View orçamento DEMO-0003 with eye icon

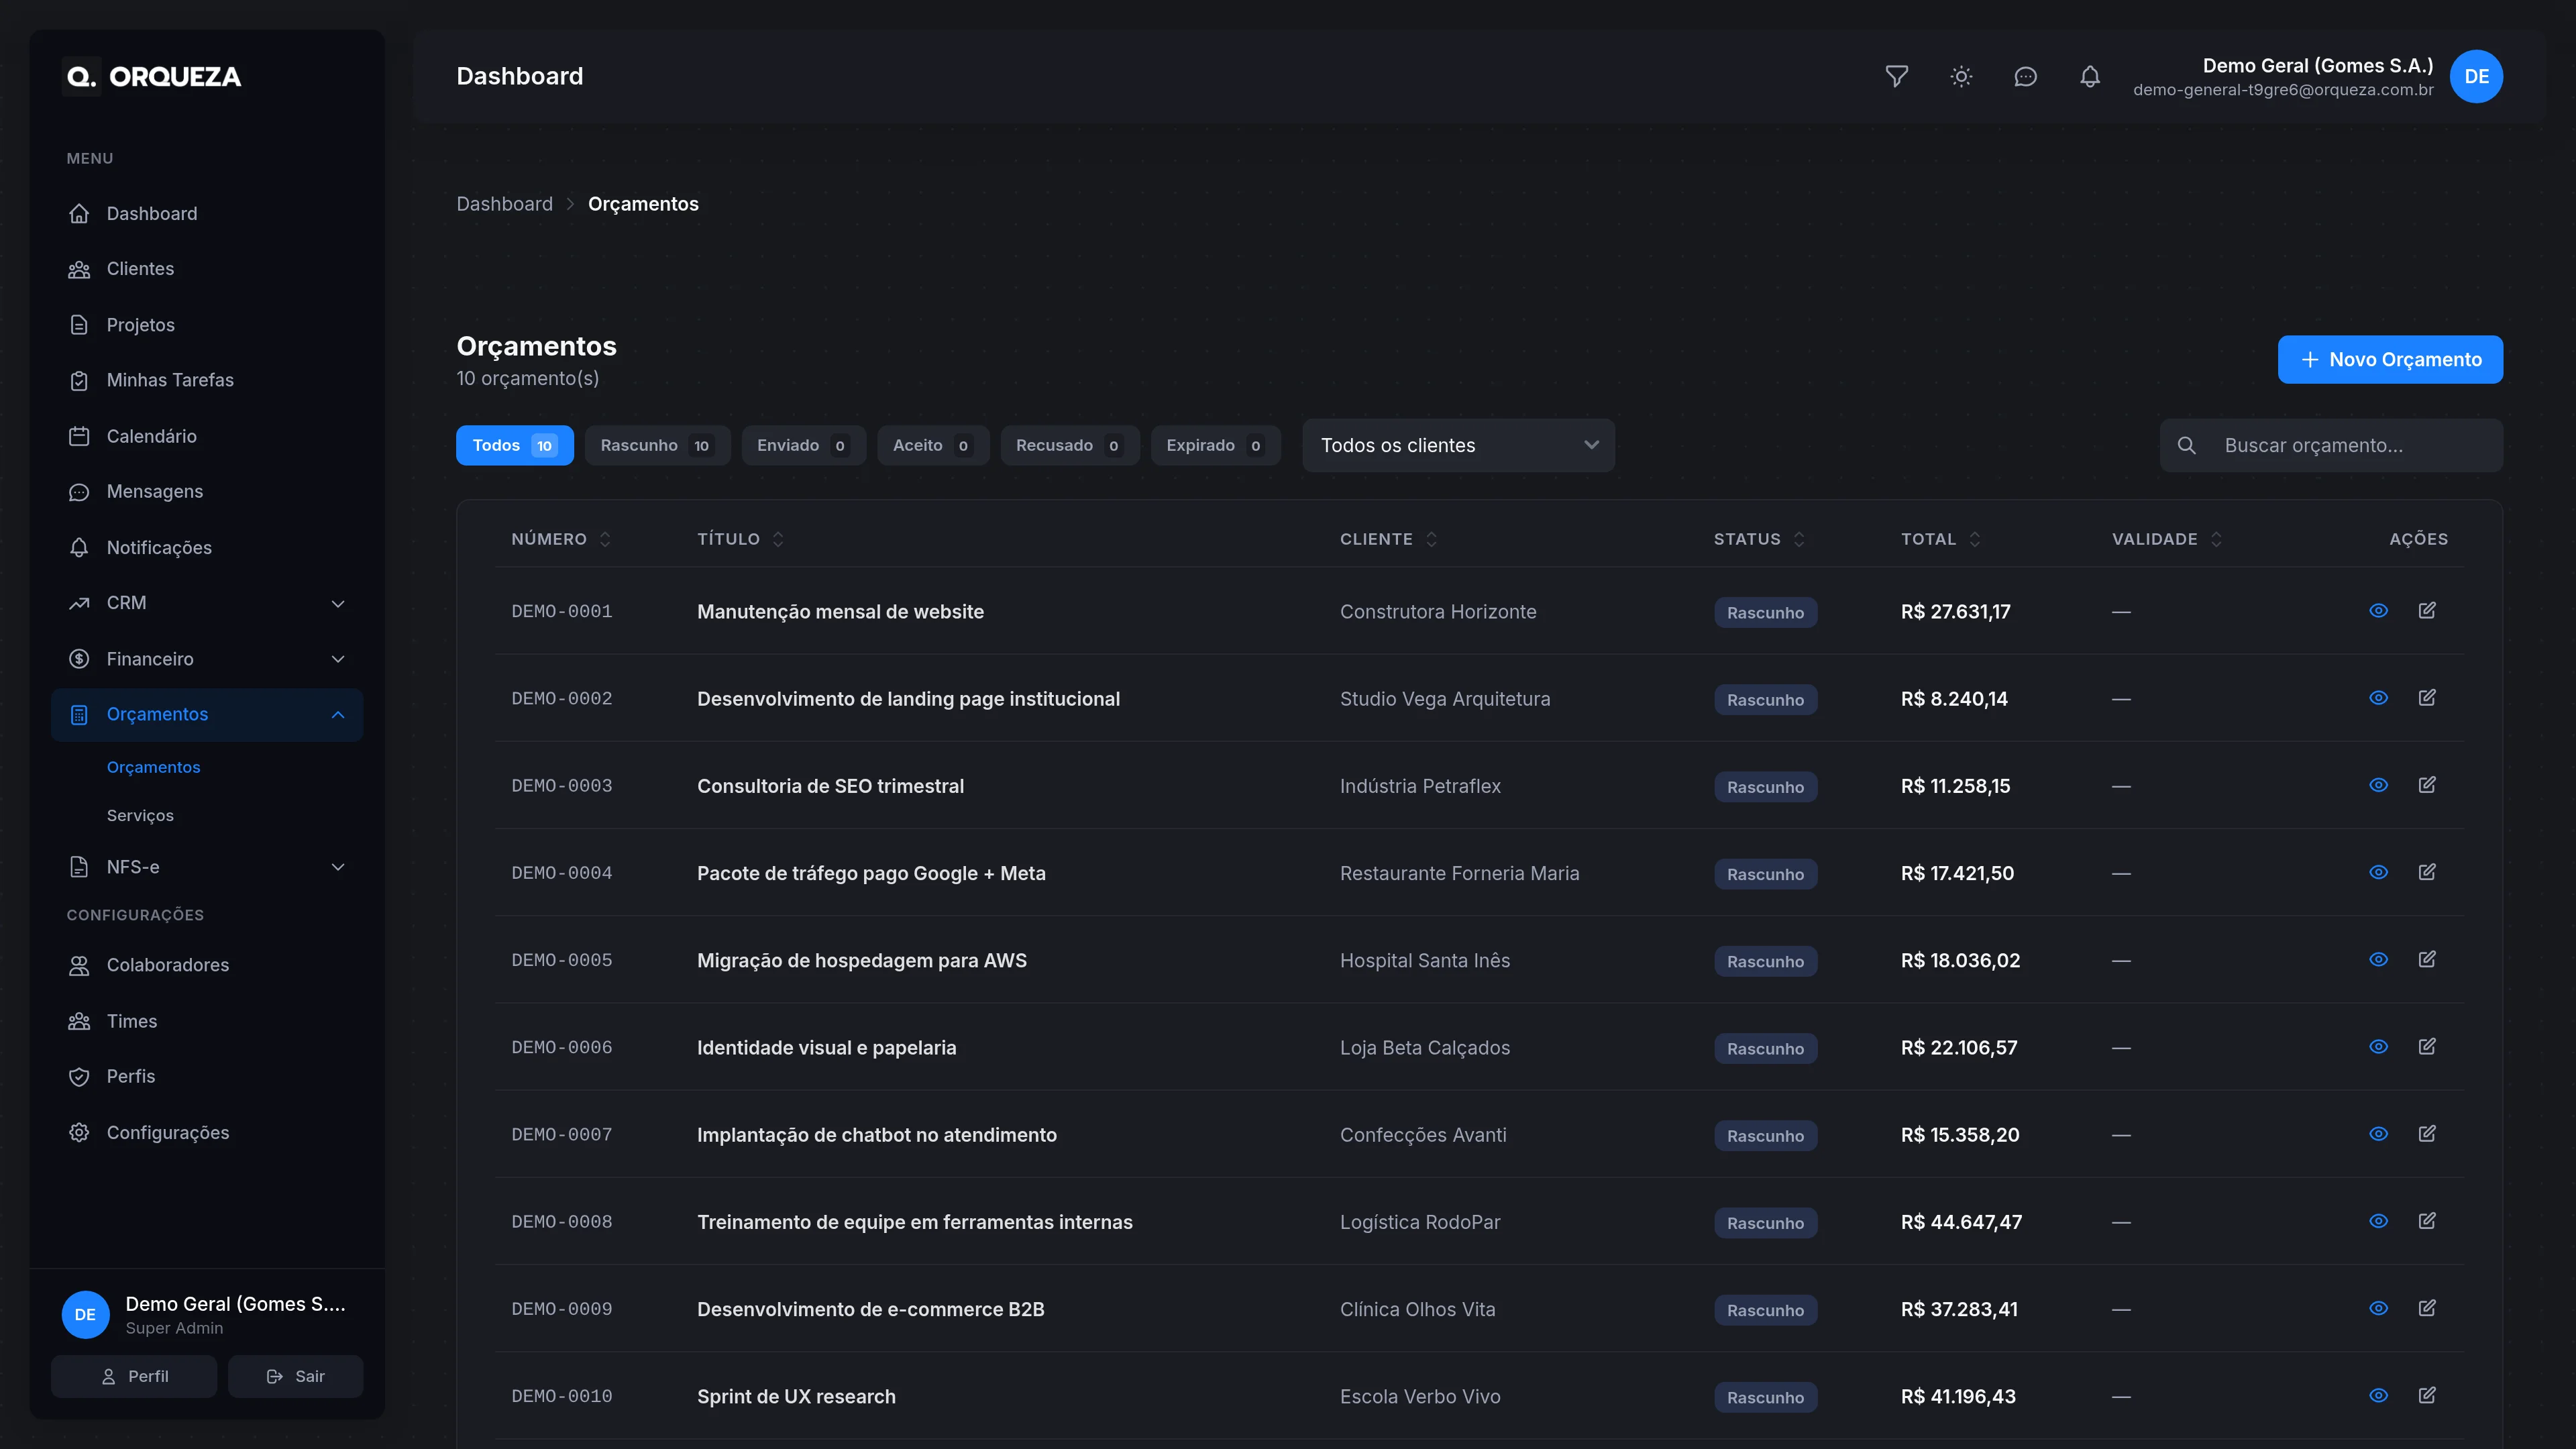(x=2378, y=784)
